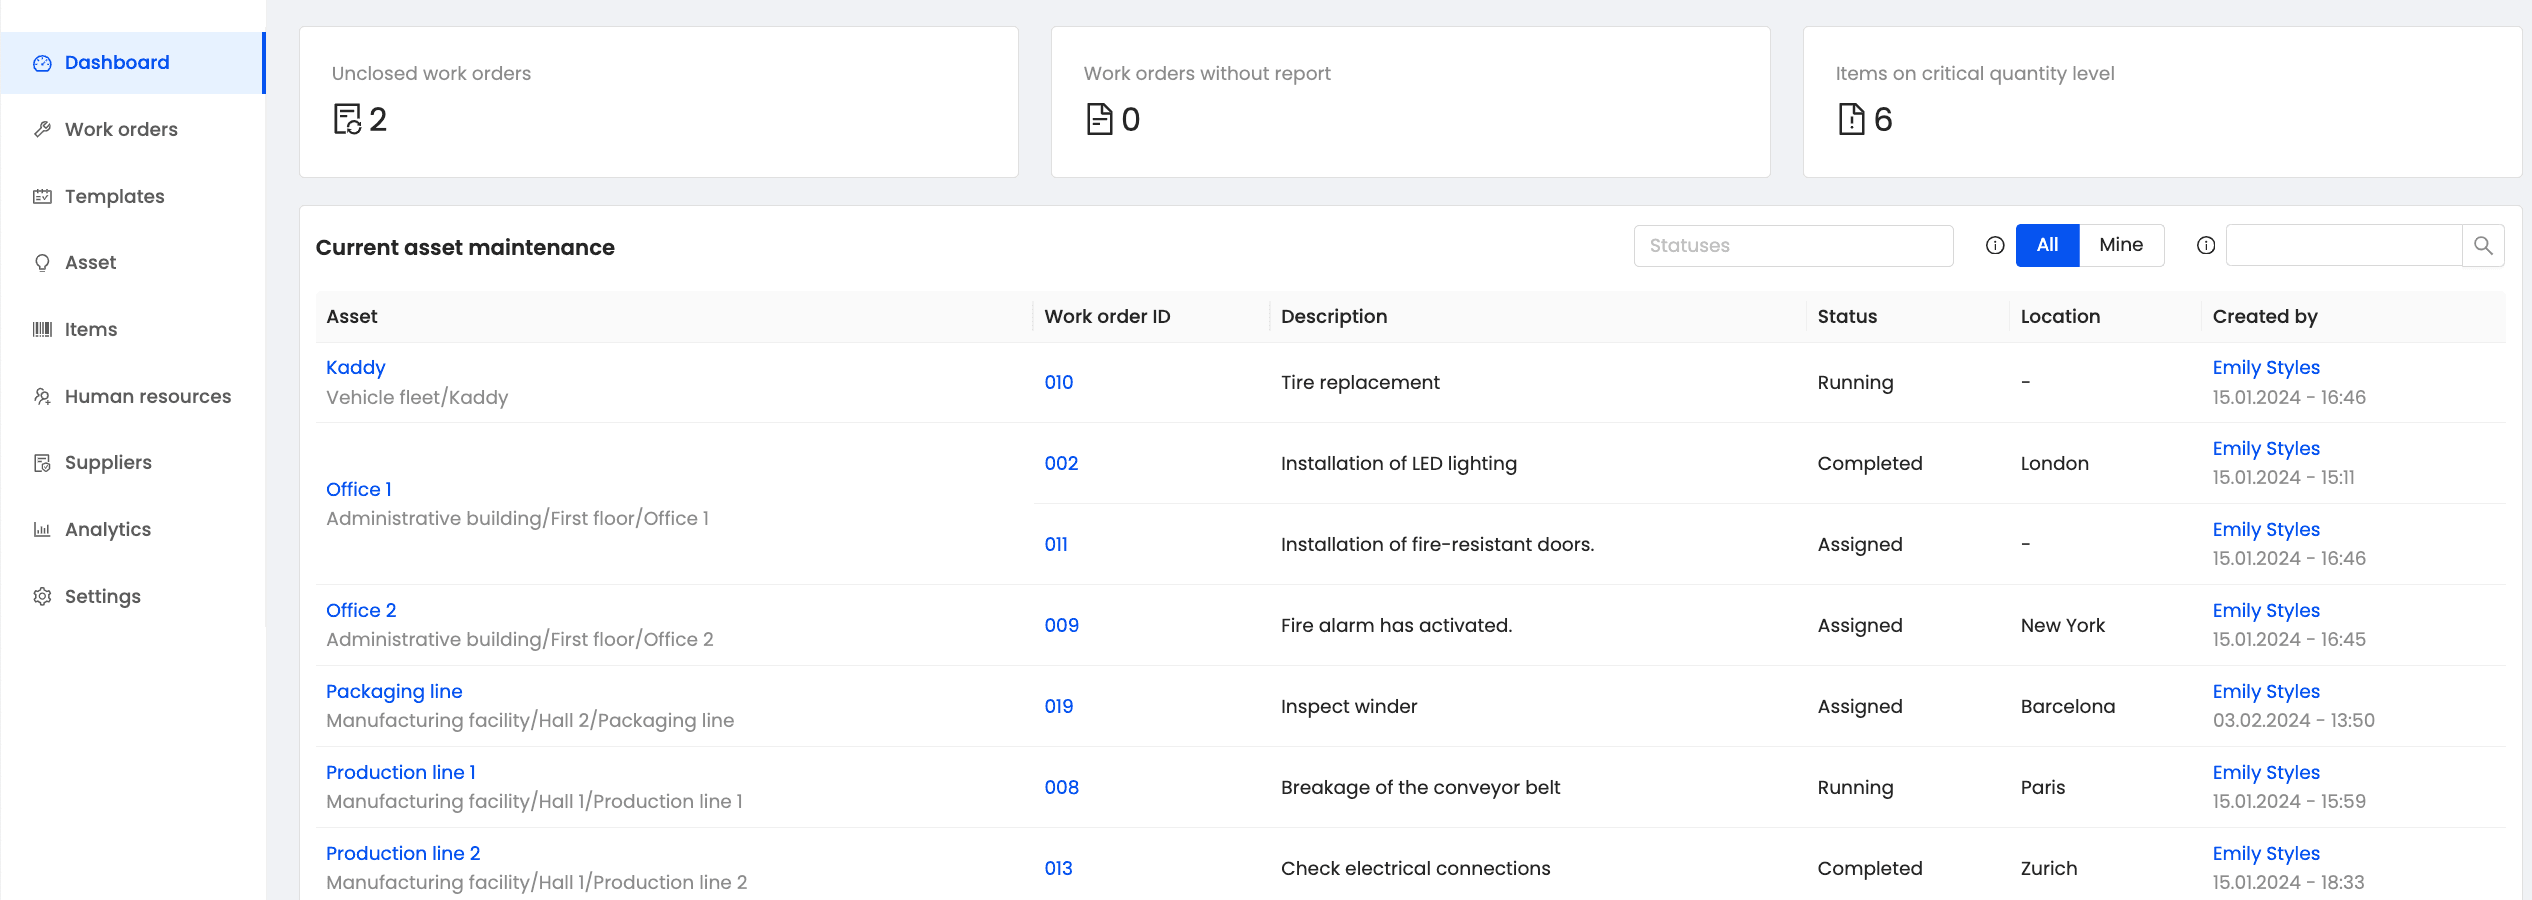Open work order 008 link
This screenshot has height=900, width=2532.
click(1061, 788)
